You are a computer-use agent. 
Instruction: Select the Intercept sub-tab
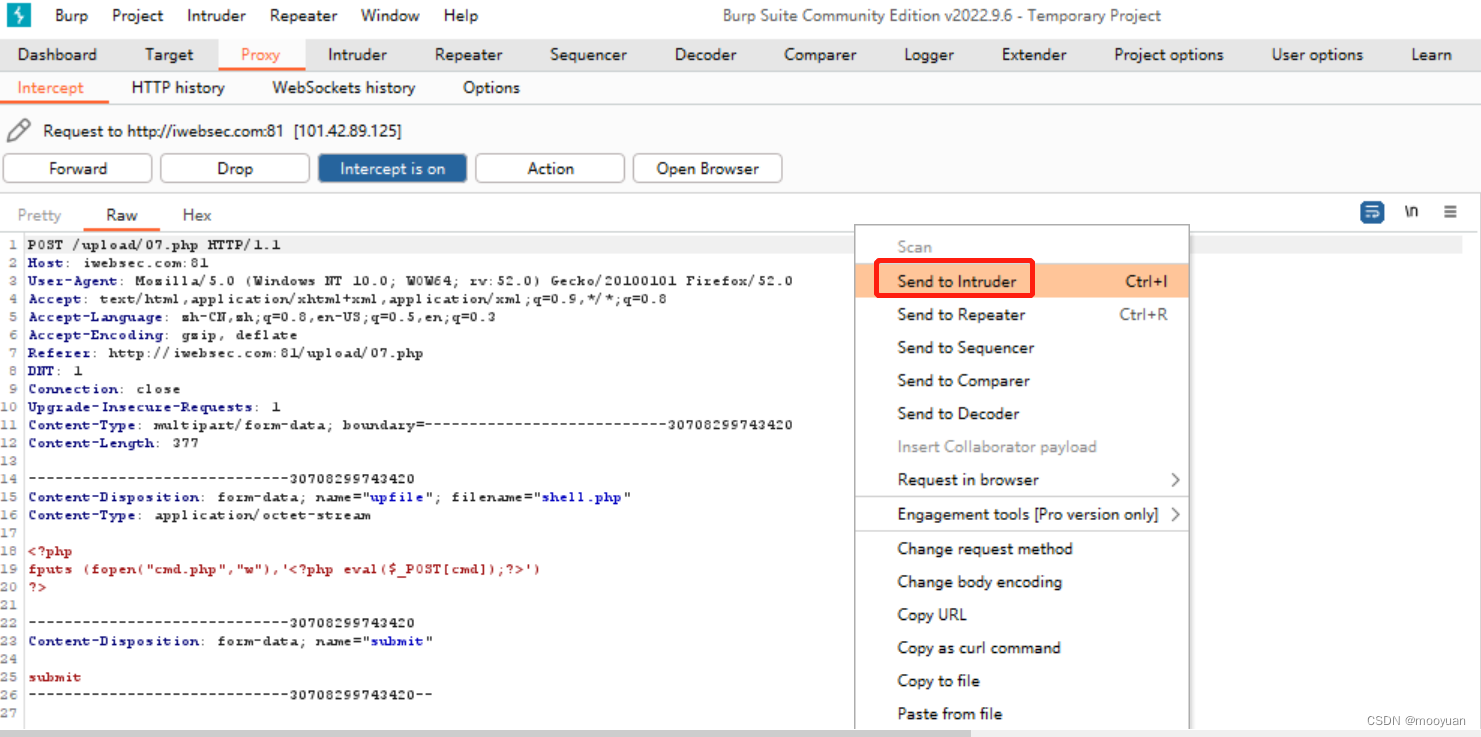pos(51,88)
